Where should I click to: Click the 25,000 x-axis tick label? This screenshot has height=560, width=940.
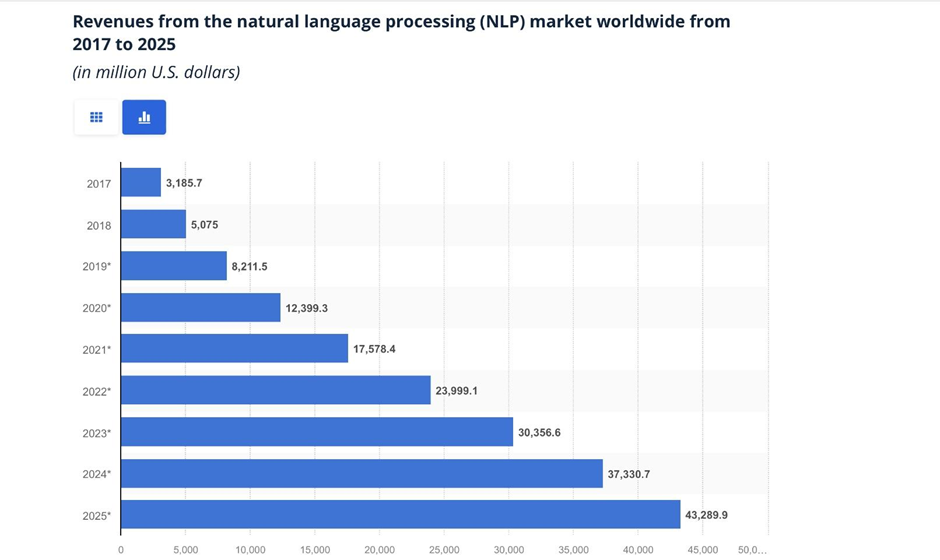[x=444, y=549]
